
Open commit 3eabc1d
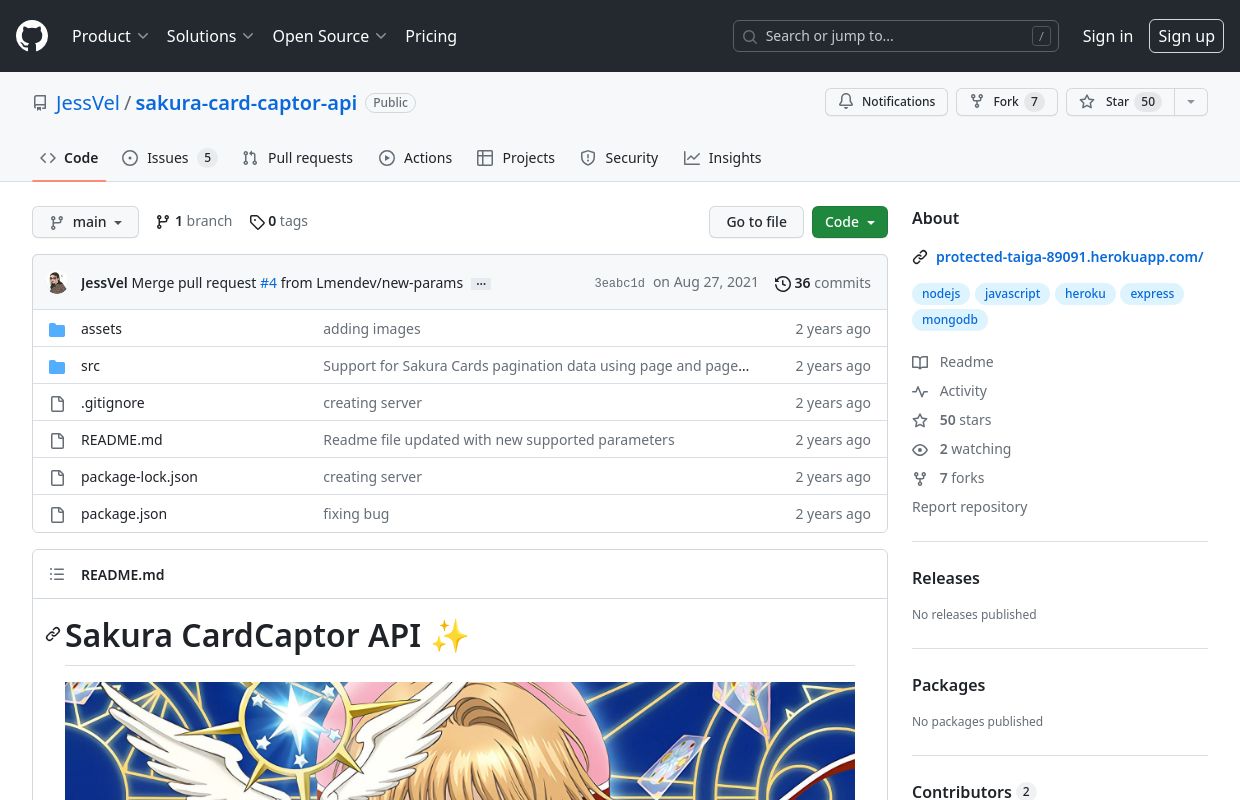619,283
